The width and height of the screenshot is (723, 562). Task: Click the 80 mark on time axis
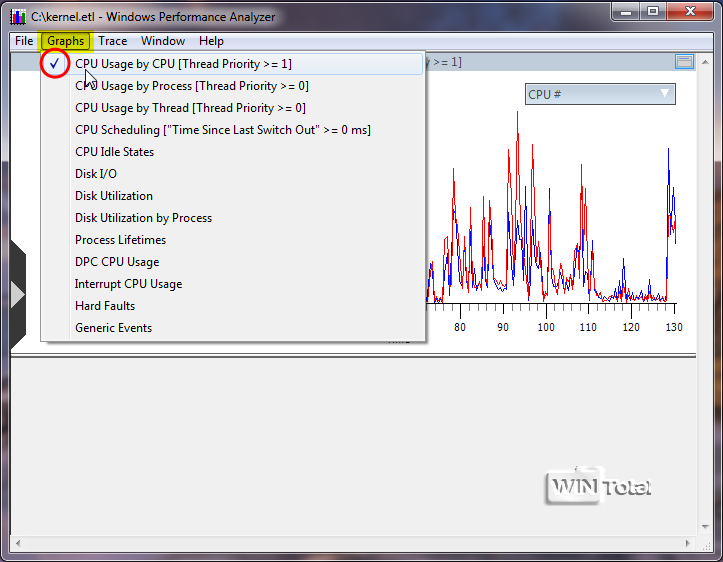(460, 327)
